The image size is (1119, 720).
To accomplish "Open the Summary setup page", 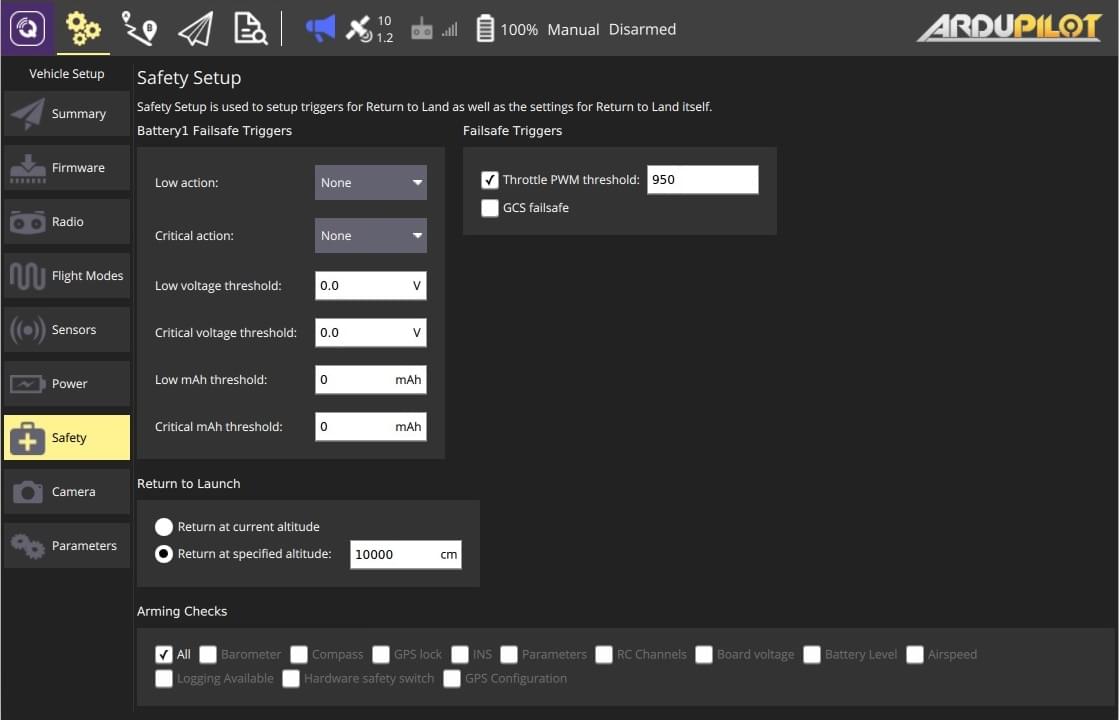I will pos(67,114).
